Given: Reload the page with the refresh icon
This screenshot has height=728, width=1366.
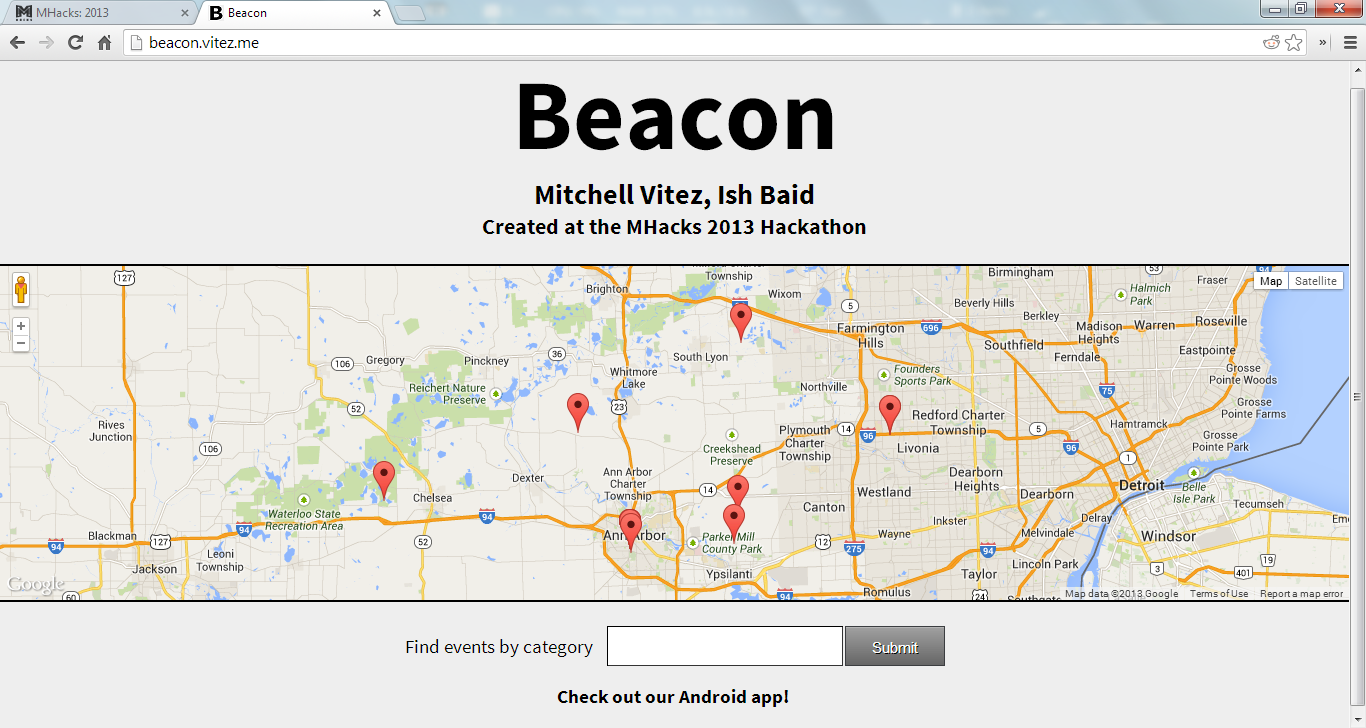Looking at the screenshot, I should point(75,42).
